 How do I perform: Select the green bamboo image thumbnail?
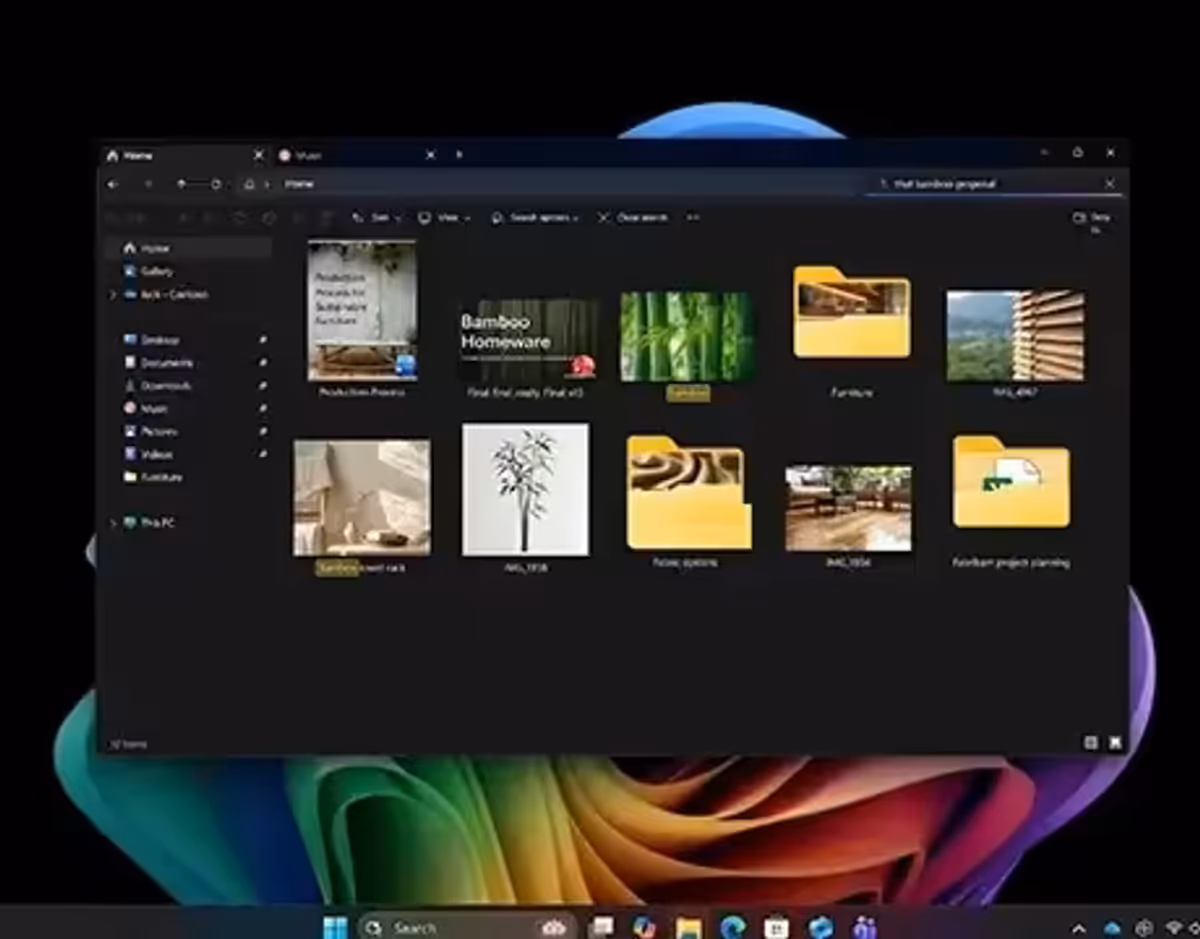(x=687, y=336)
